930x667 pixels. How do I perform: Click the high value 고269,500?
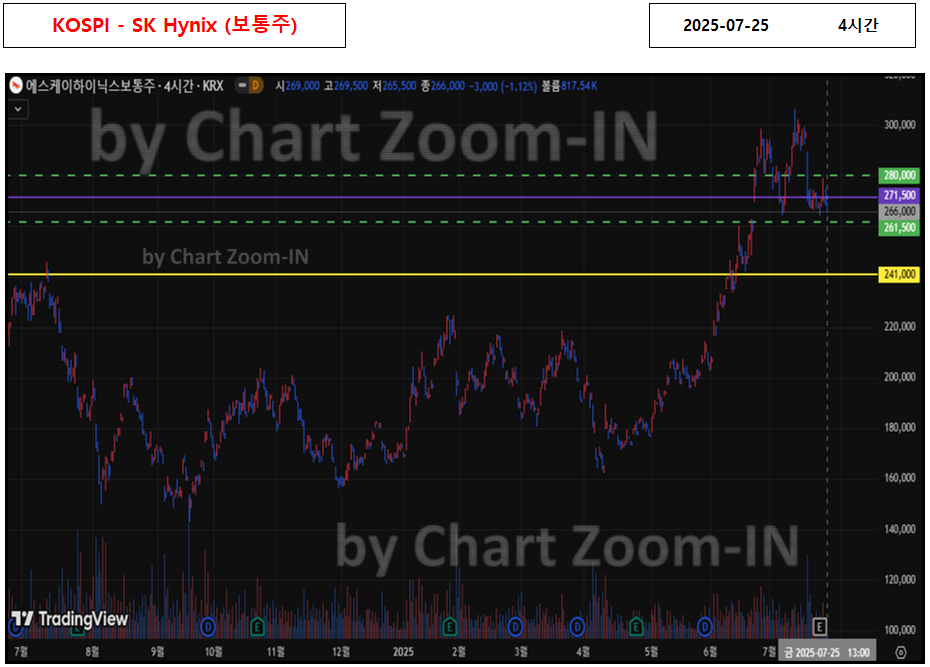click(x=346, y=86)
